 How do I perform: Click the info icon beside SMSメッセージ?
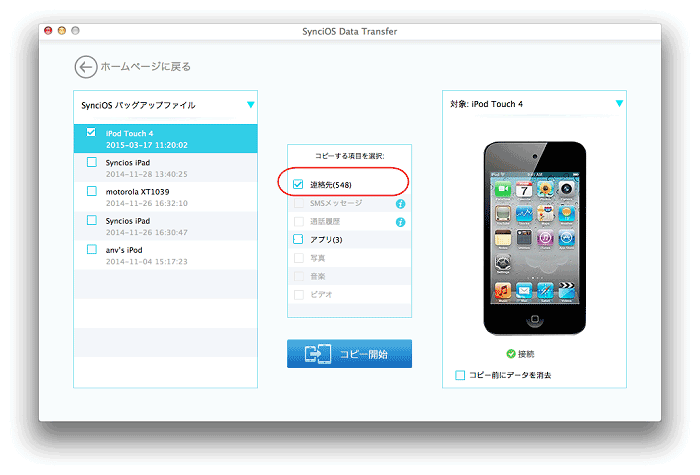pos(400,204)
